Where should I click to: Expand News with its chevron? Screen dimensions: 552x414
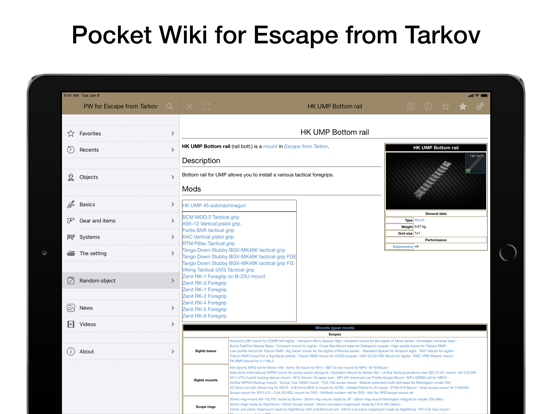click(172, 308)
